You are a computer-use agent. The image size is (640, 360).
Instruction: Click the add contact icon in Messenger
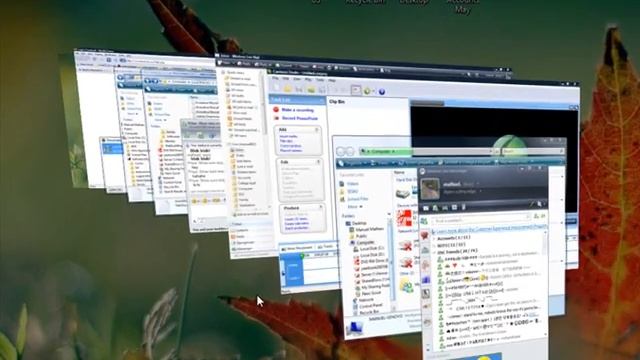tap(536, 216)
